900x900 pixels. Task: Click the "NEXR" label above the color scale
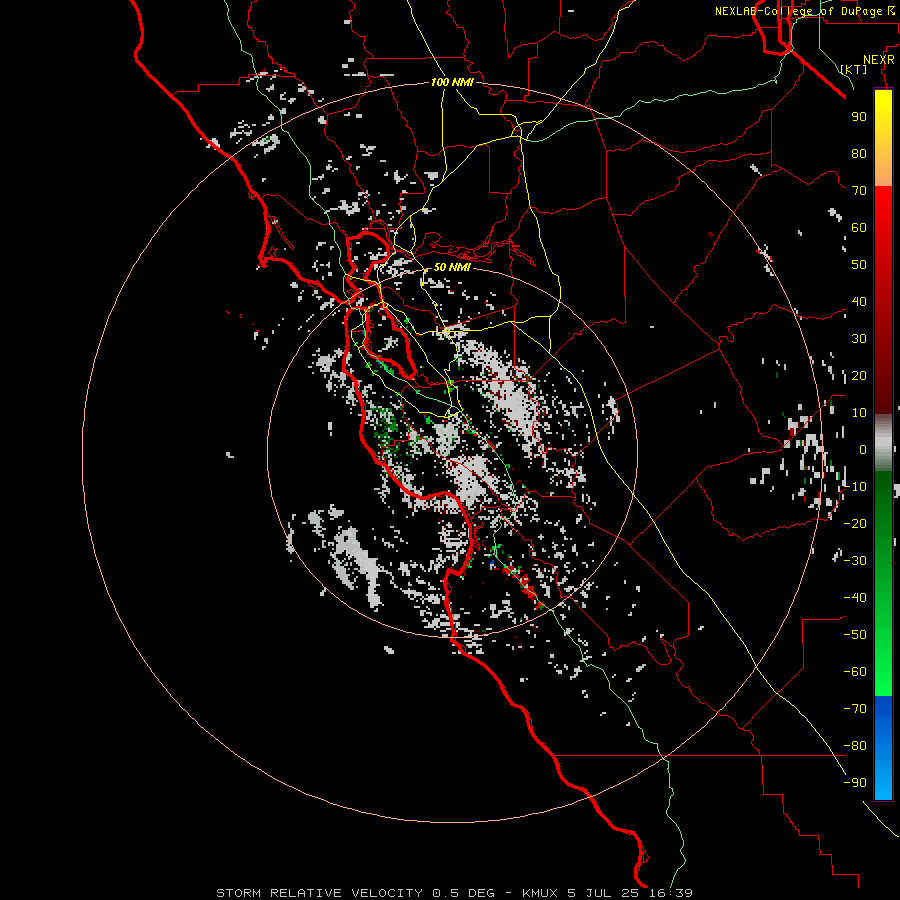(x=879, y=60)
